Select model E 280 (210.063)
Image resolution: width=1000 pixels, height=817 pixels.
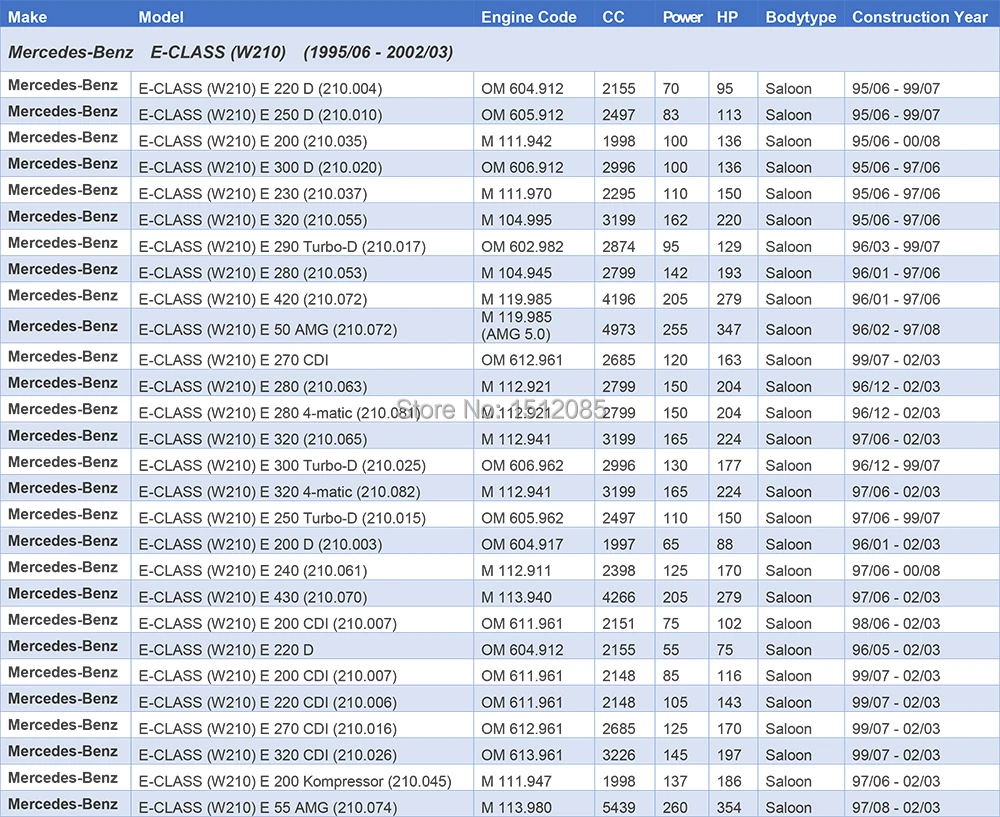253,386
